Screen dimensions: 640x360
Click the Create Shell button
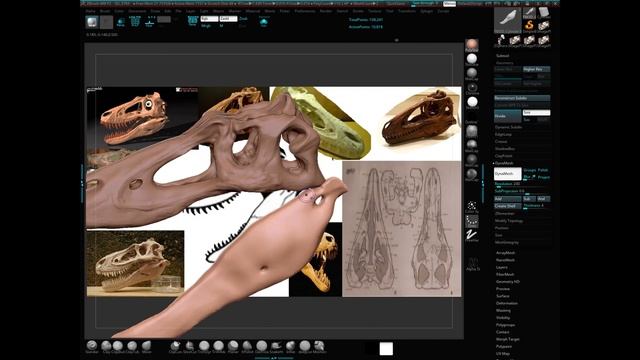pos(507,206)
